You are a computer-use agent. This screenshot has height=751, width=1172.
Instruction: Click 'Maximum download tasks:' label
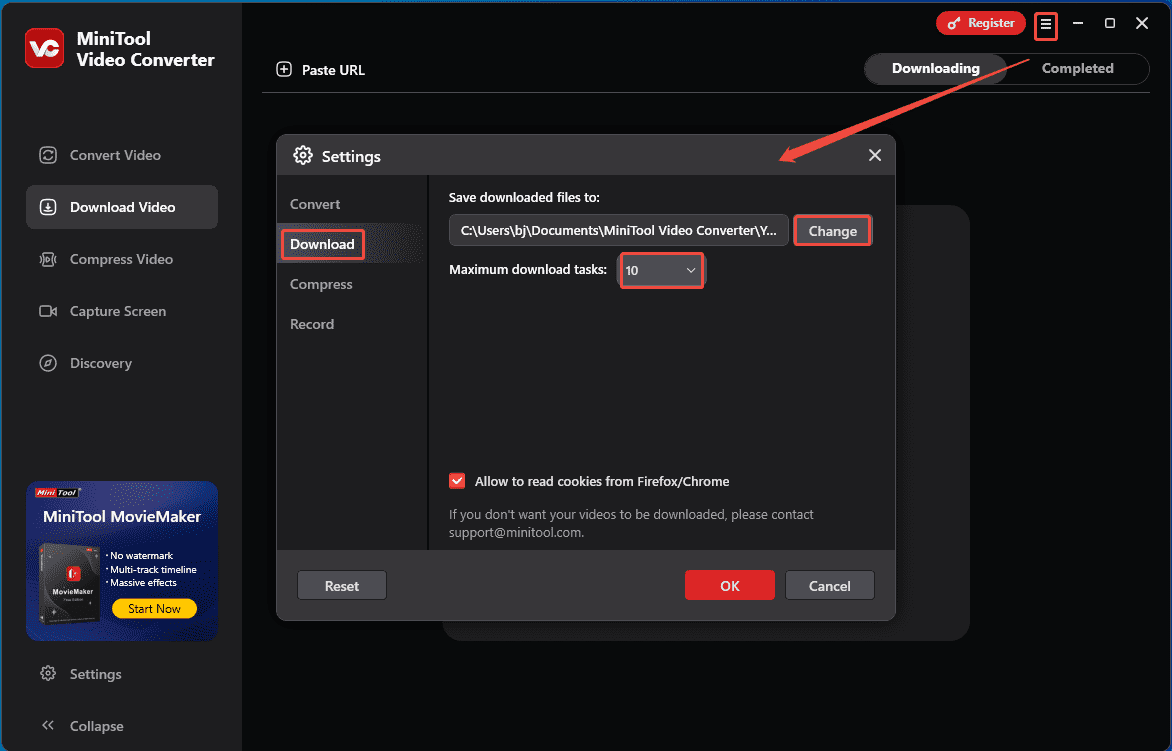pyautogui.click(x=528, y=270)
